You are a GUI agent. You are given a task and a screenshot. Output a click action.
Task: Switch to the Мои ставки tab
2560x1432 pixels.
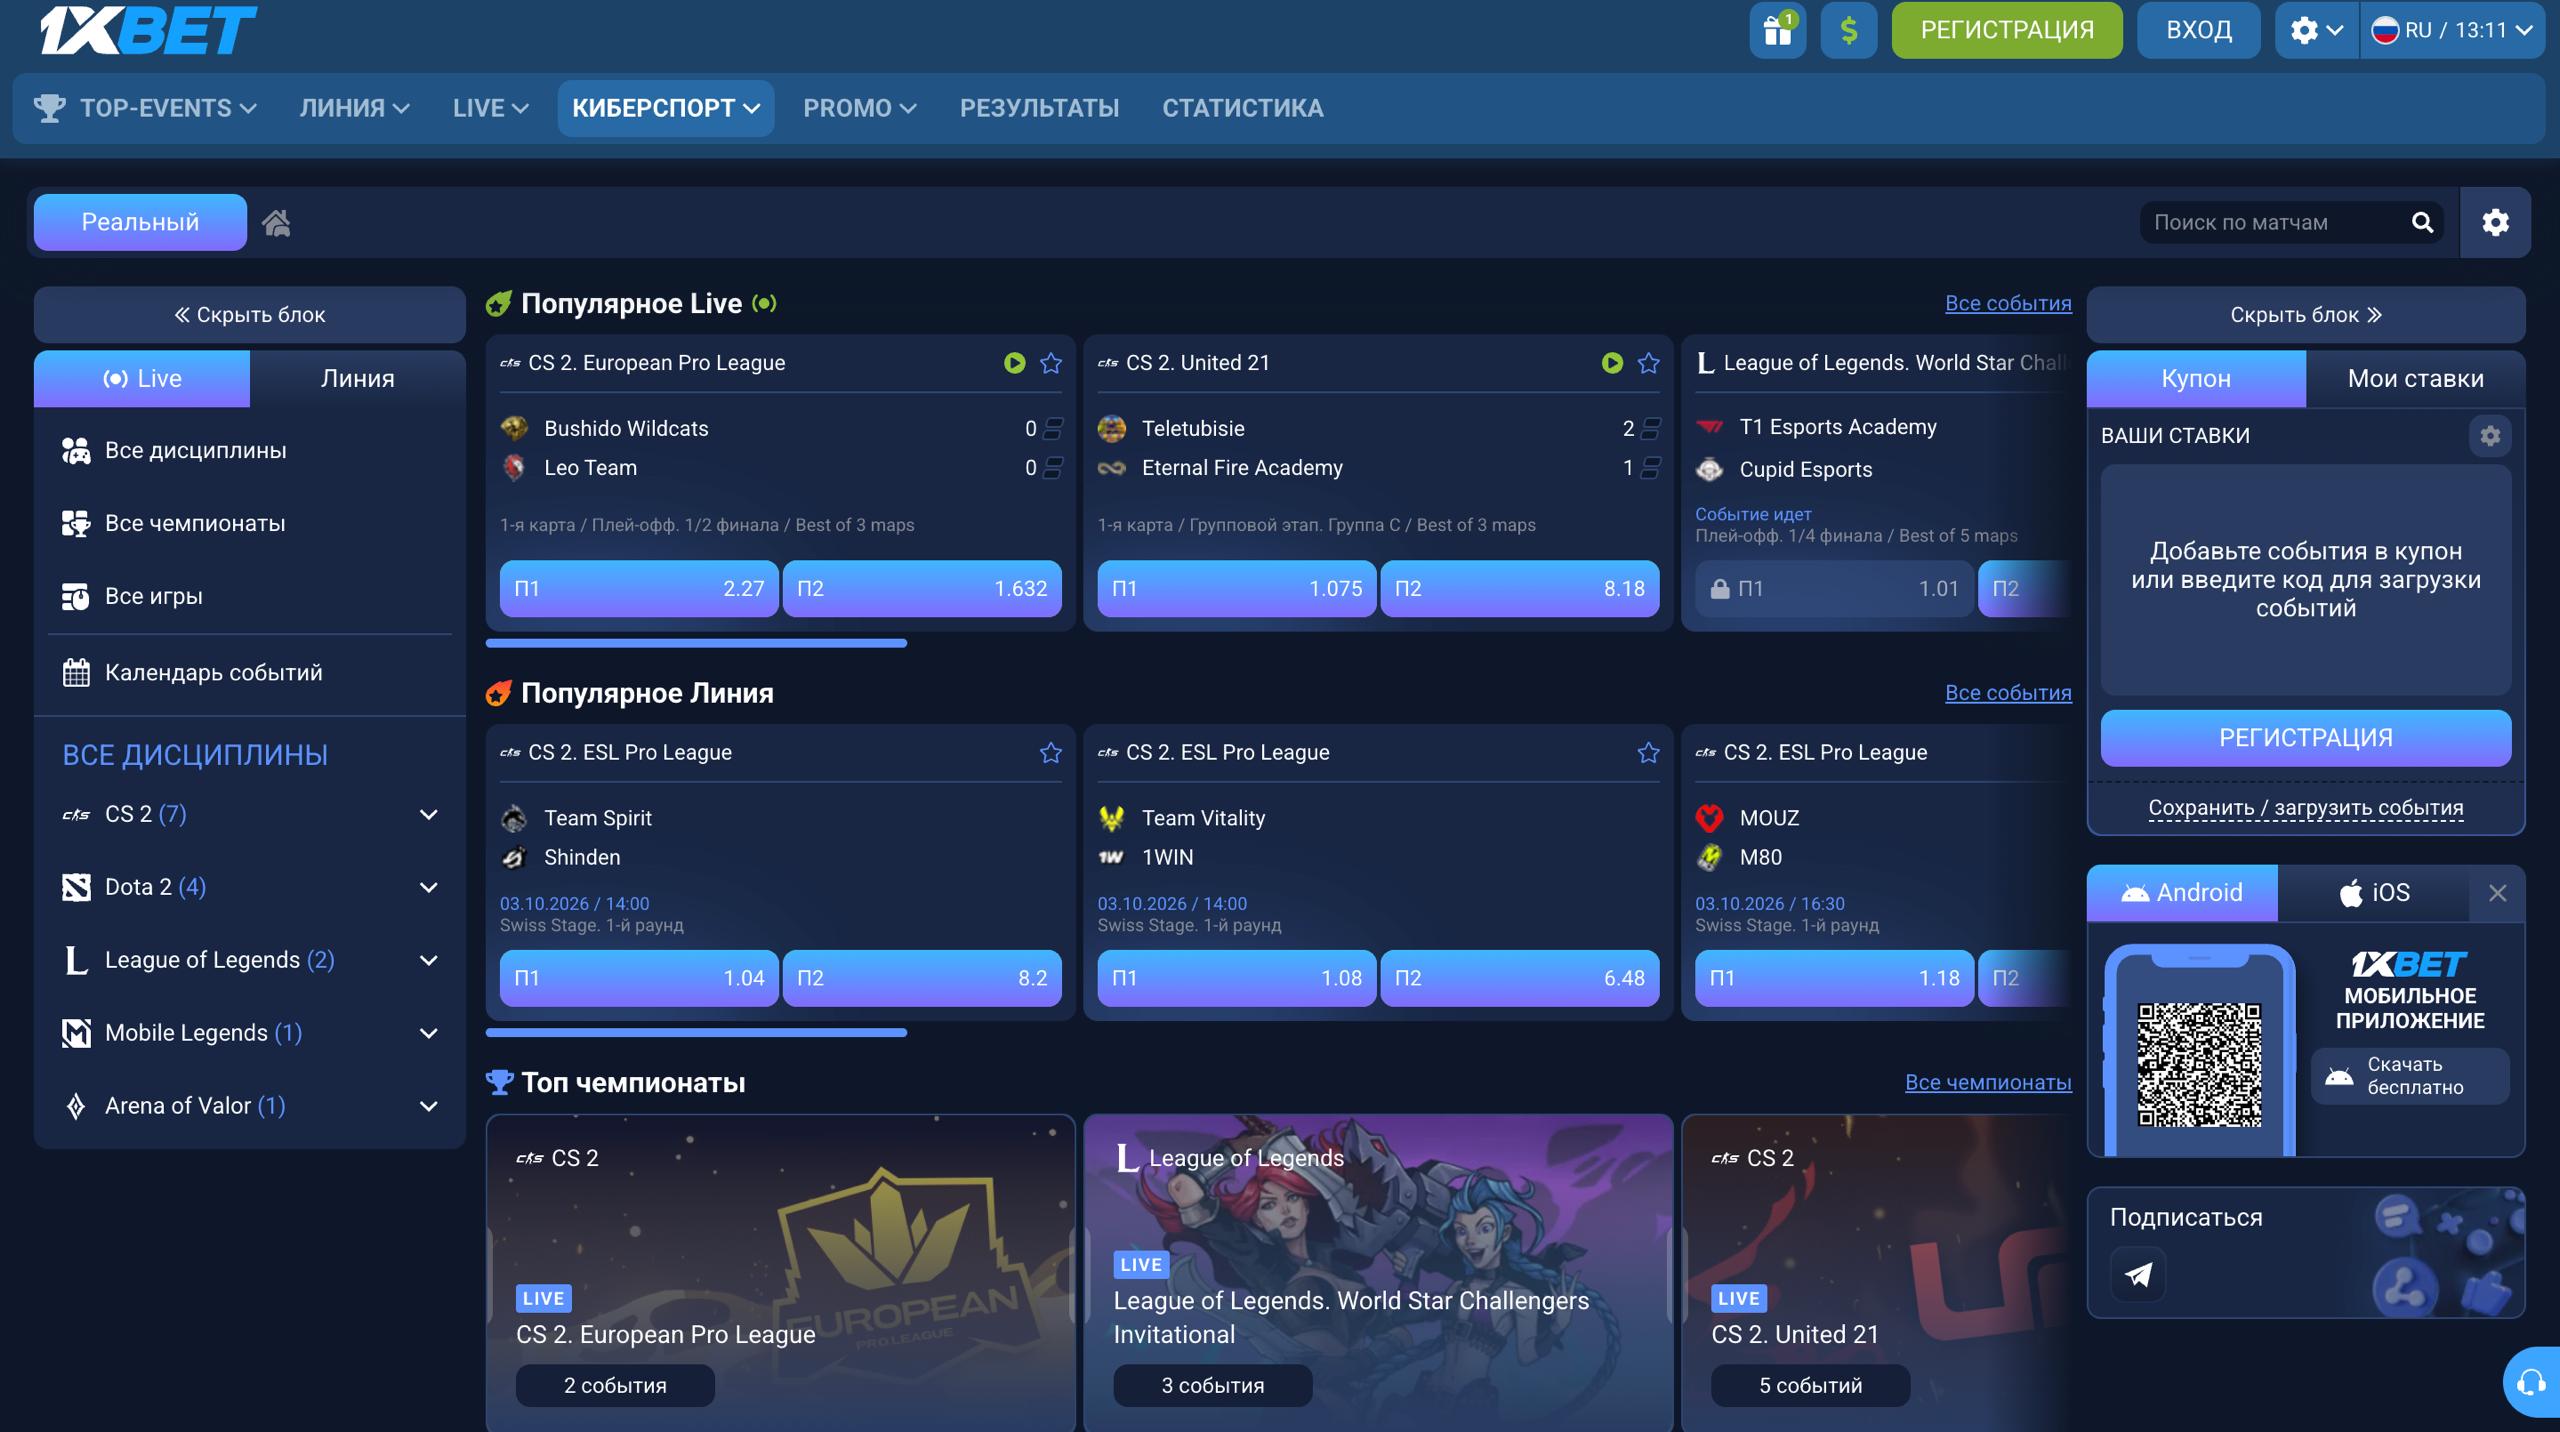pyautogui.click(x=2415, y=378)
